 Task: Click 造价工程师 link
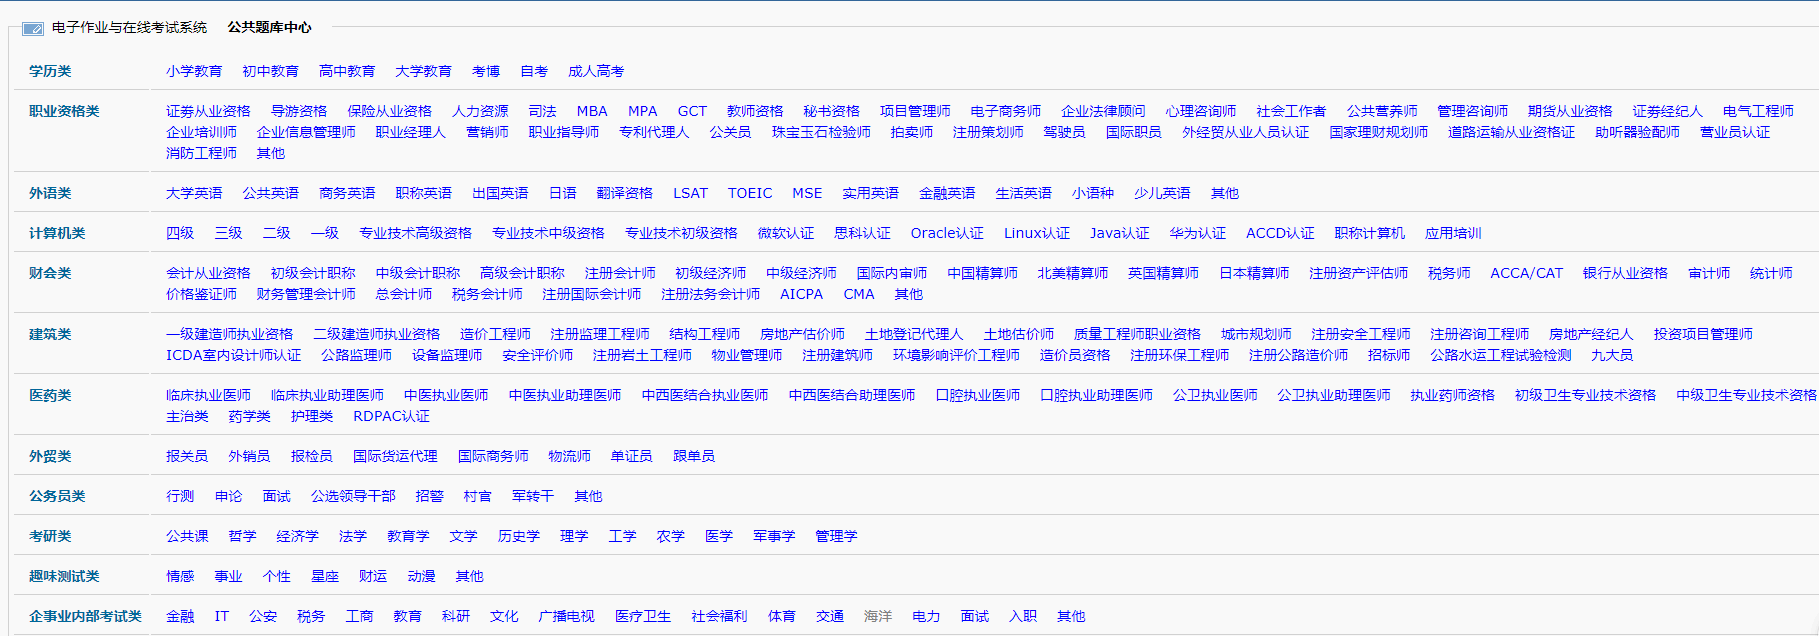pos(495,334)
